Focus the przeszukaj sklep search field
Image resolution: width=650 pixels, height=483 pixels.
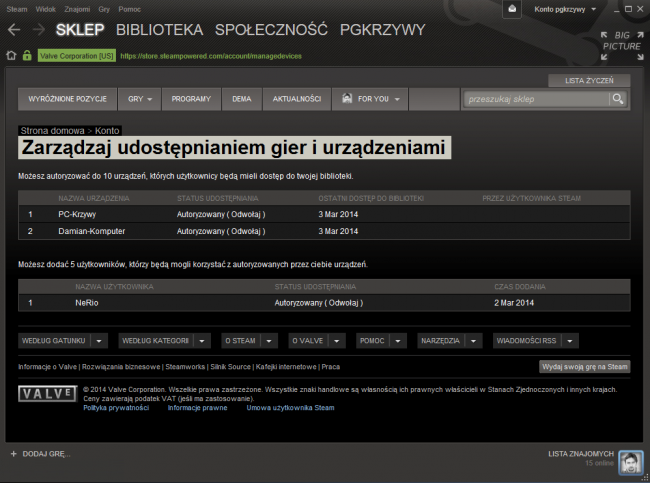(536, 99)
